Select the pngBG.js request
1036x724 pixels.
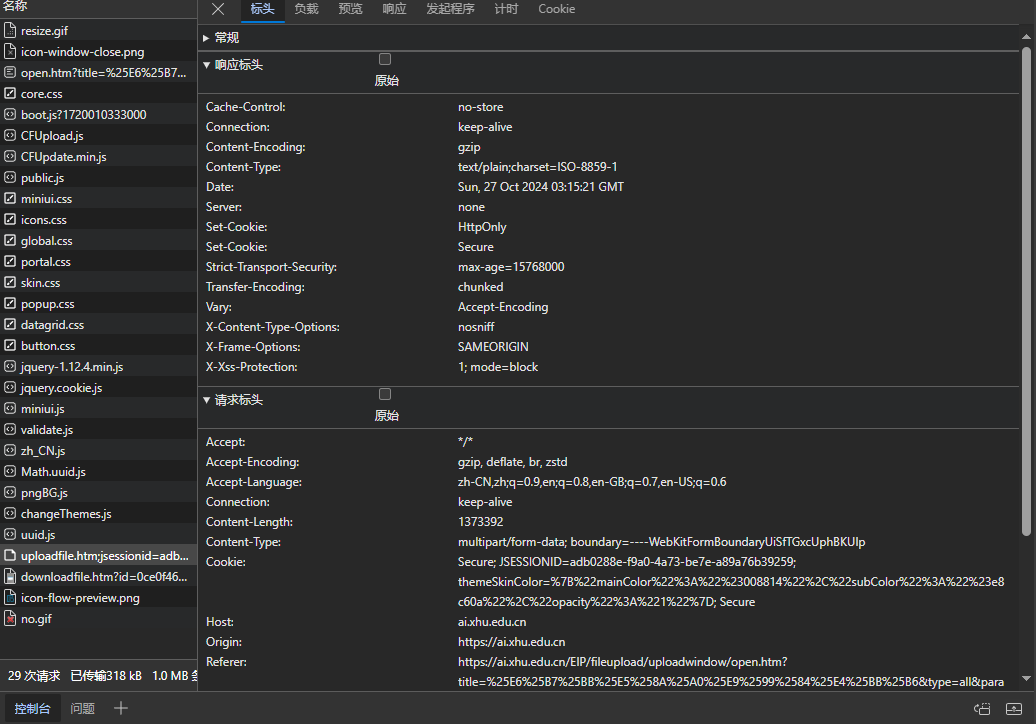(99, 493)
